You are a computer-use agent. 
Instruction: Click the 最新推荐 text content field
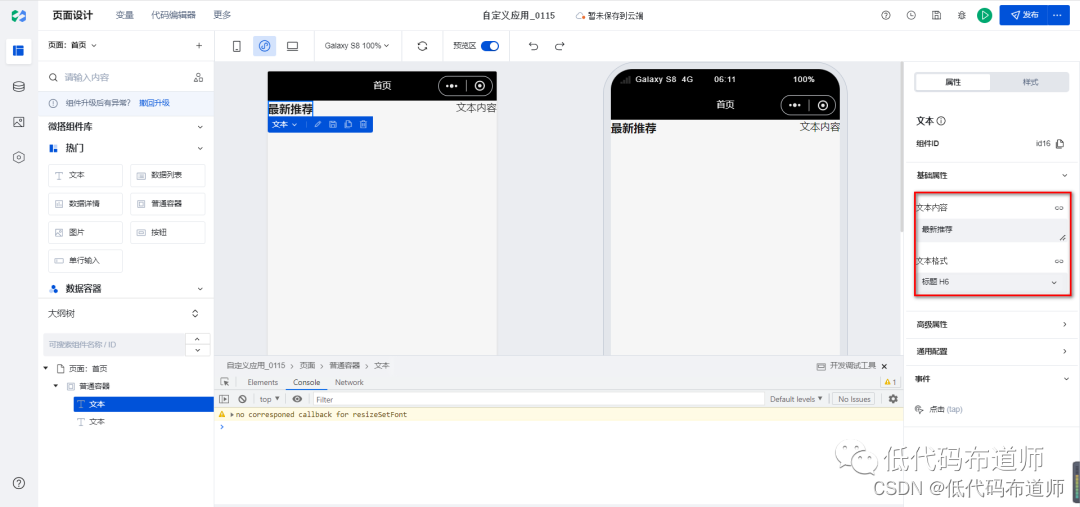click(992, 231)
